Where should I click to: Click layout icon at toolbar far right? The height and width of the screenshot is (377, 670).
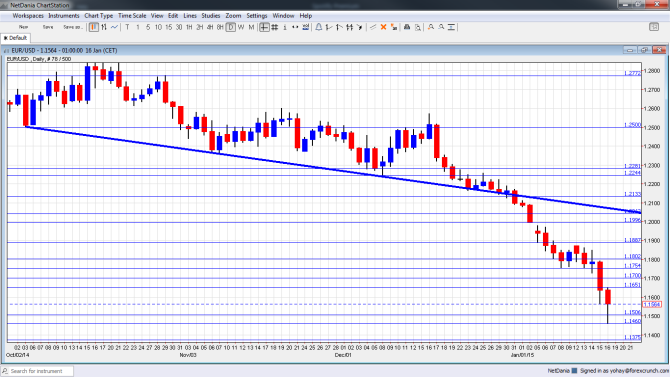click(x=654, y=27)
